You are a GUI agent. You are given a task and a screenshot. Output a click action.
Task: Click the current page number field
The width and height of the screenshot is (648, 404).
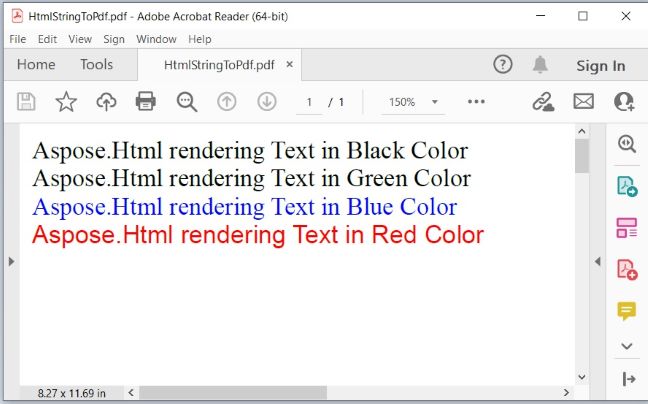click(310, 102)
